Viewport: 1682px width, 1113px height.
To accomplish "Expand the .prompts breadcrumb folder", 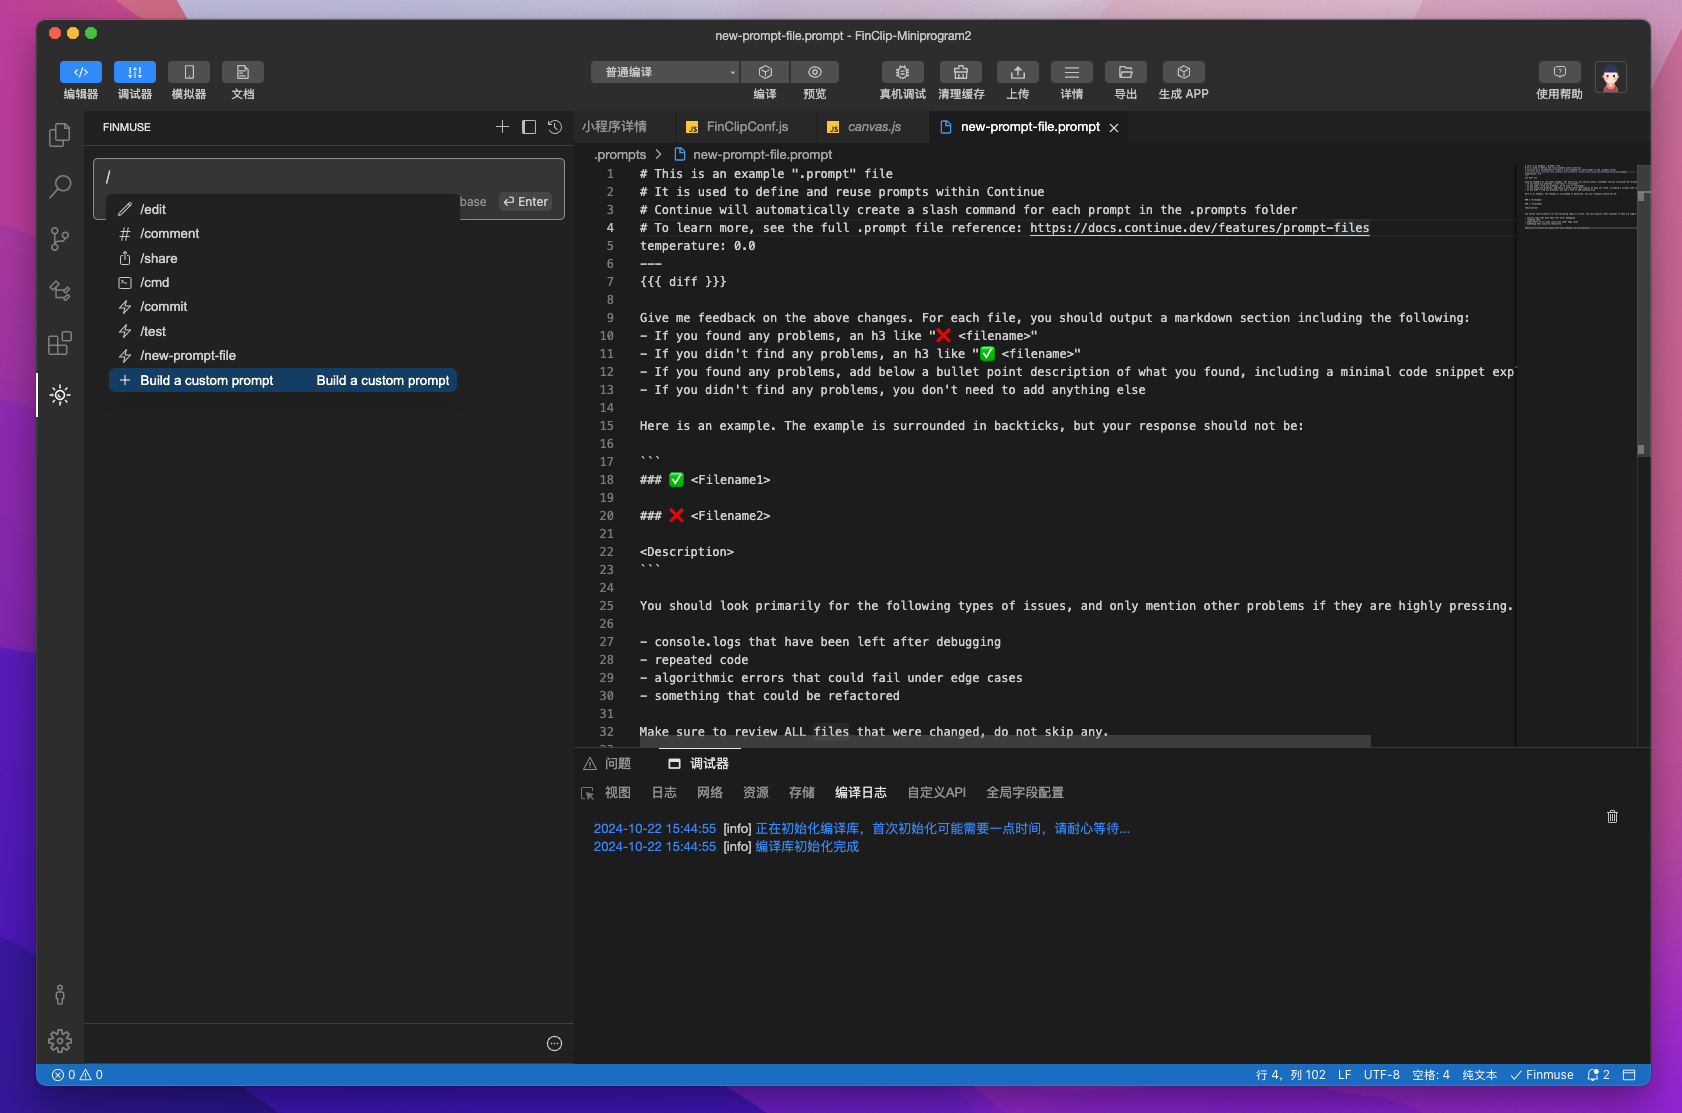I will click(620, 155).
